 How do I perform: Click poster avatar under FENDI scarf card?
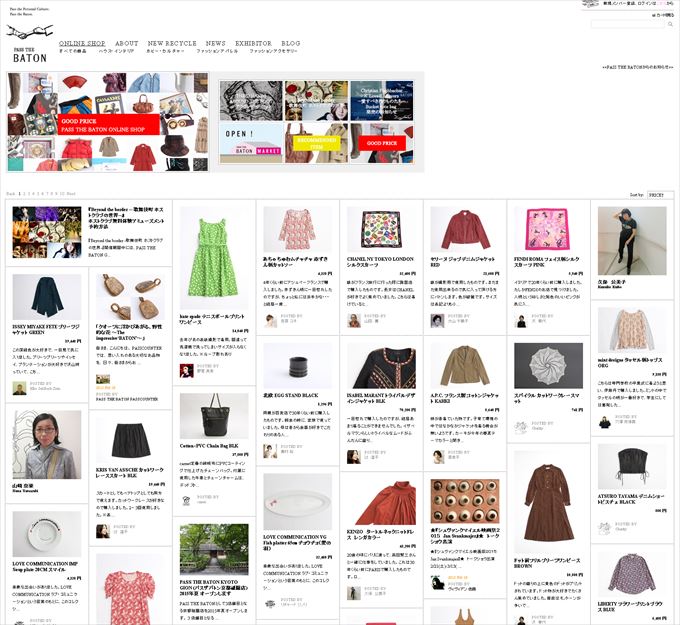point(521,321)
